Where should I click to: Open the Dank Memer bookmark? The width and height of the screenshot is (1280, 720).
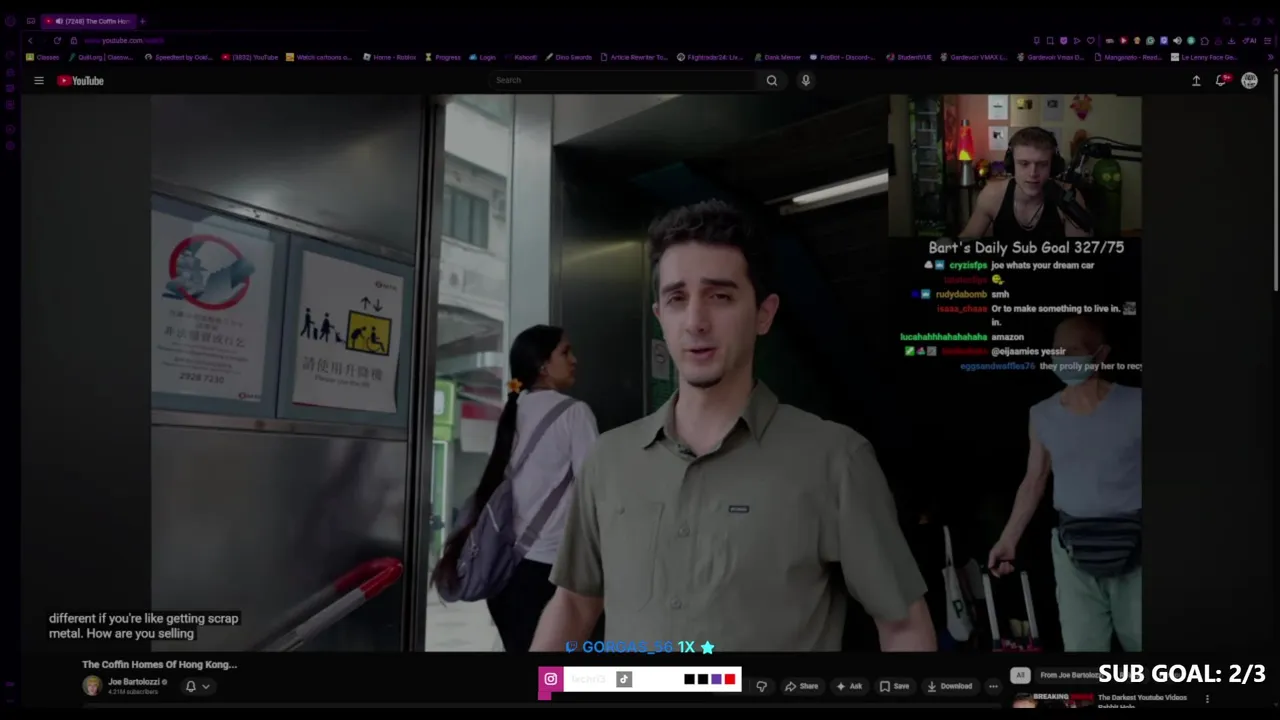click(x=778, y=57)
